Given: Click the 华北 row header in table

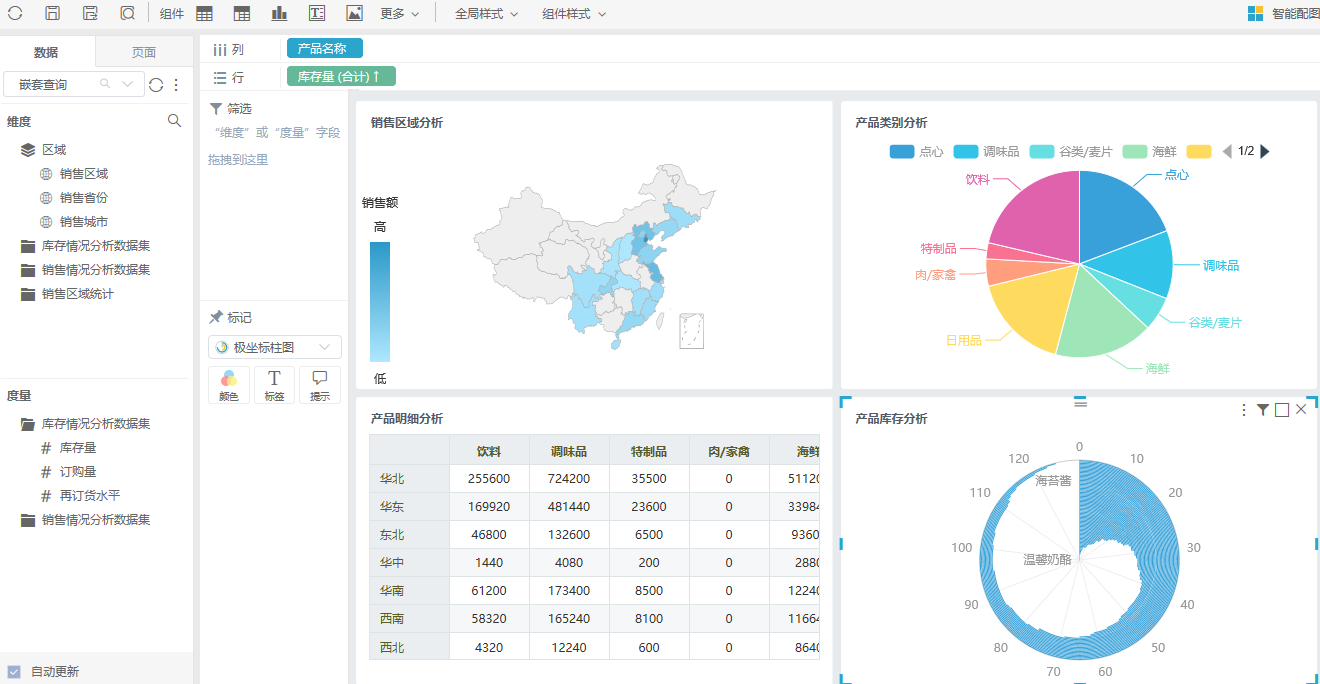Looking at the screenshot, I should click(x=409, y=479).
